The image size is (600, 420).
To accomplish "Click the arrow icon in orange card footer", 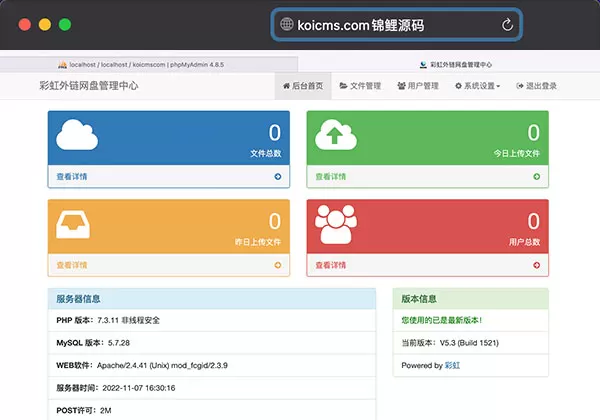I will pyautogui.click(x=277, y=266).
